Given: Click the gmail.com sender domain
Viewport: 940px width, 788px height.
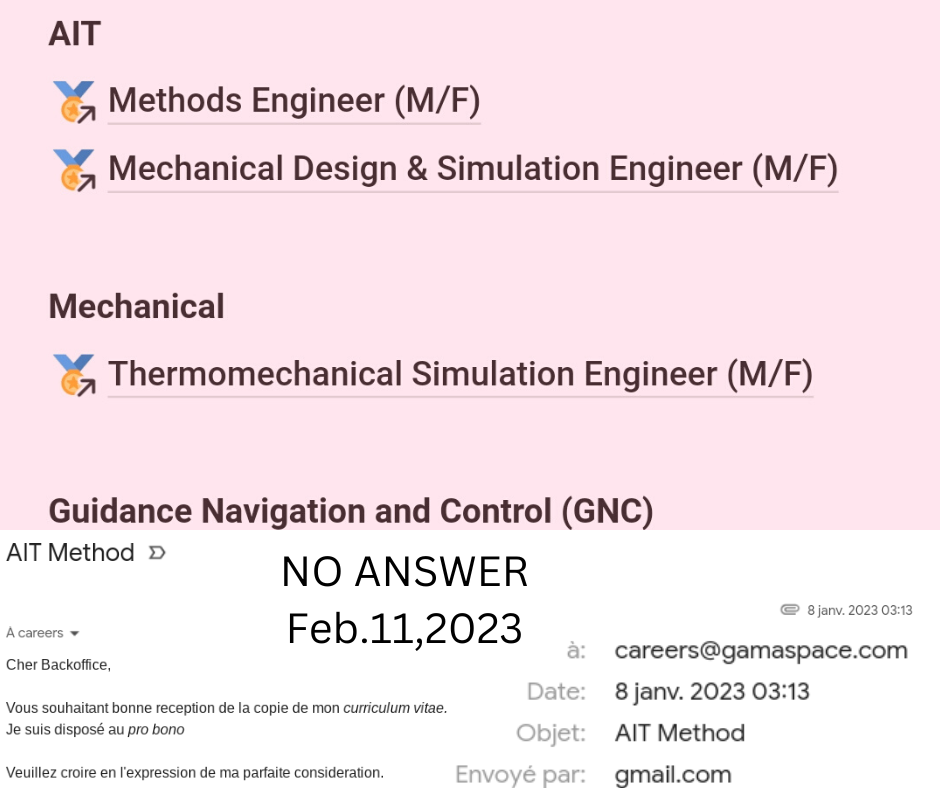Looking at the screenshot, I should (673, 774).
